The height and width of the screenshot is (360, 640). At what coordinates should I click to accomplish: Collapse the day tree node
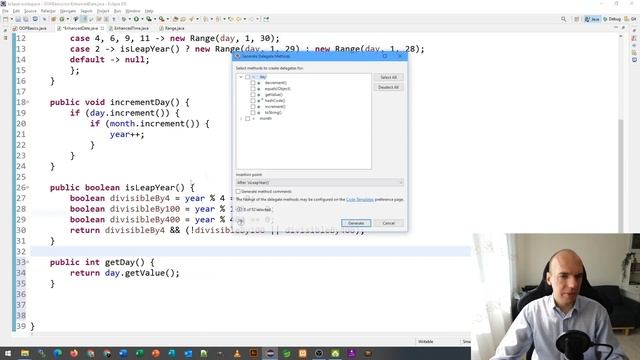pyautogui.click(x=241, y=77)
